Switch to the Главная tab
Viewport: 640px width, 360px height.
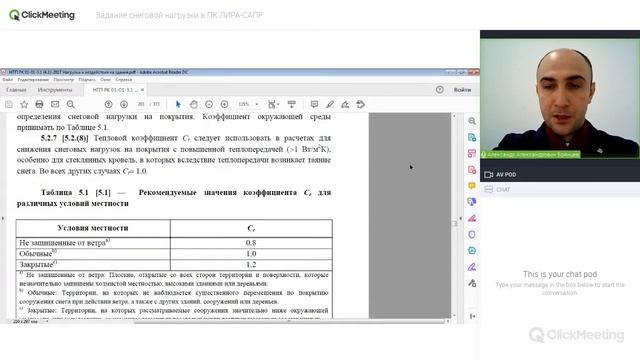(x=16, y=90)
